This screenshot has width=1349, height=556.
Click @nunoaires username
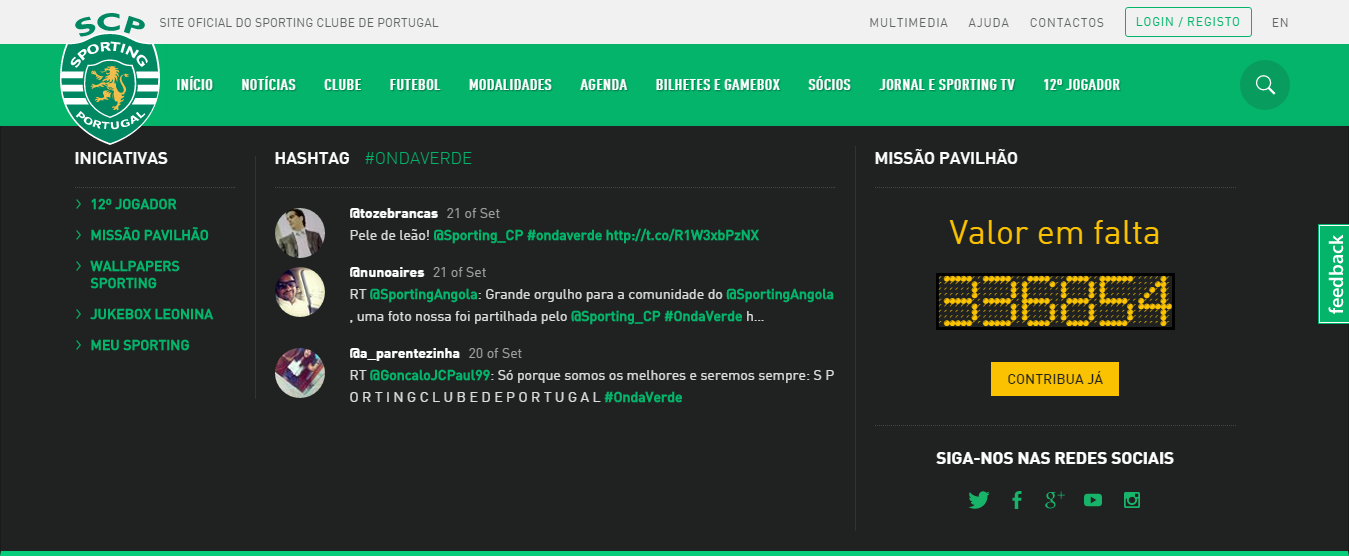(387, 272)
